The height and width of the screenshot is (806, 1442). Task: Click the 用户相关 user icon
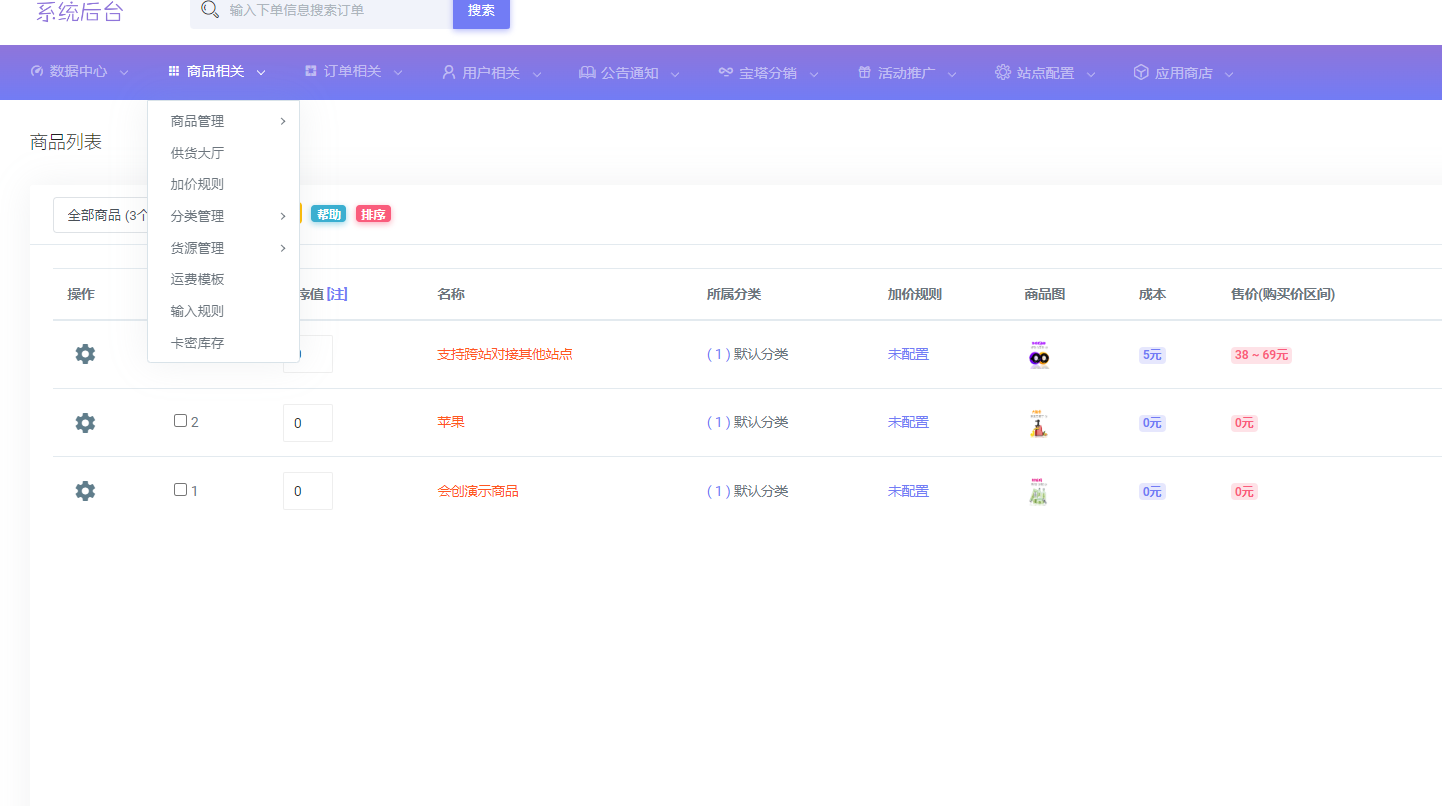tap(448, 72)
